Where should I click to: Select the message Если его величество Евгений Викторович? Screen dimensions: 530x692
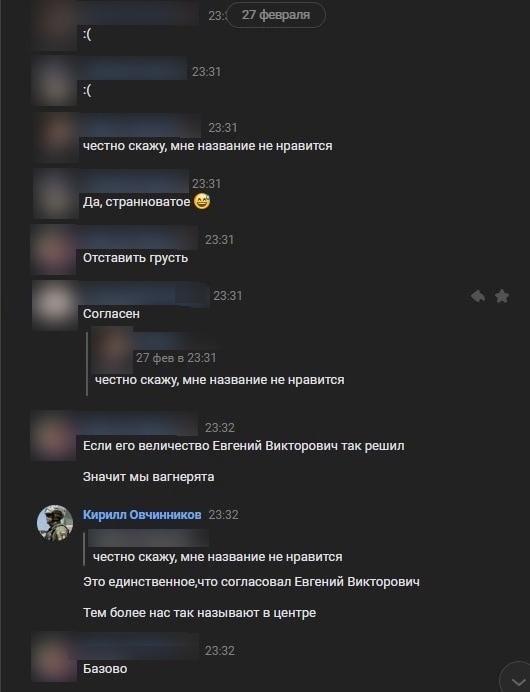pos(244,446)
